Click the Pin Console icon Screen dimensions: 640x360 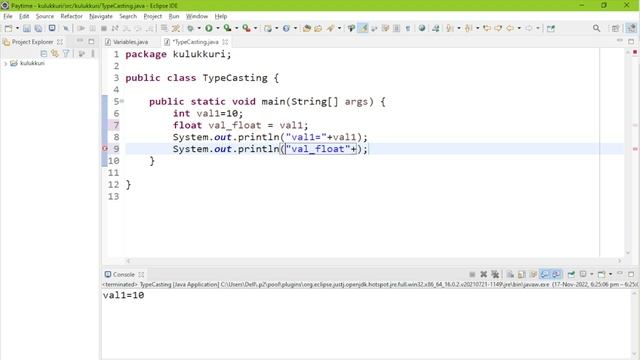coord(571,274)
